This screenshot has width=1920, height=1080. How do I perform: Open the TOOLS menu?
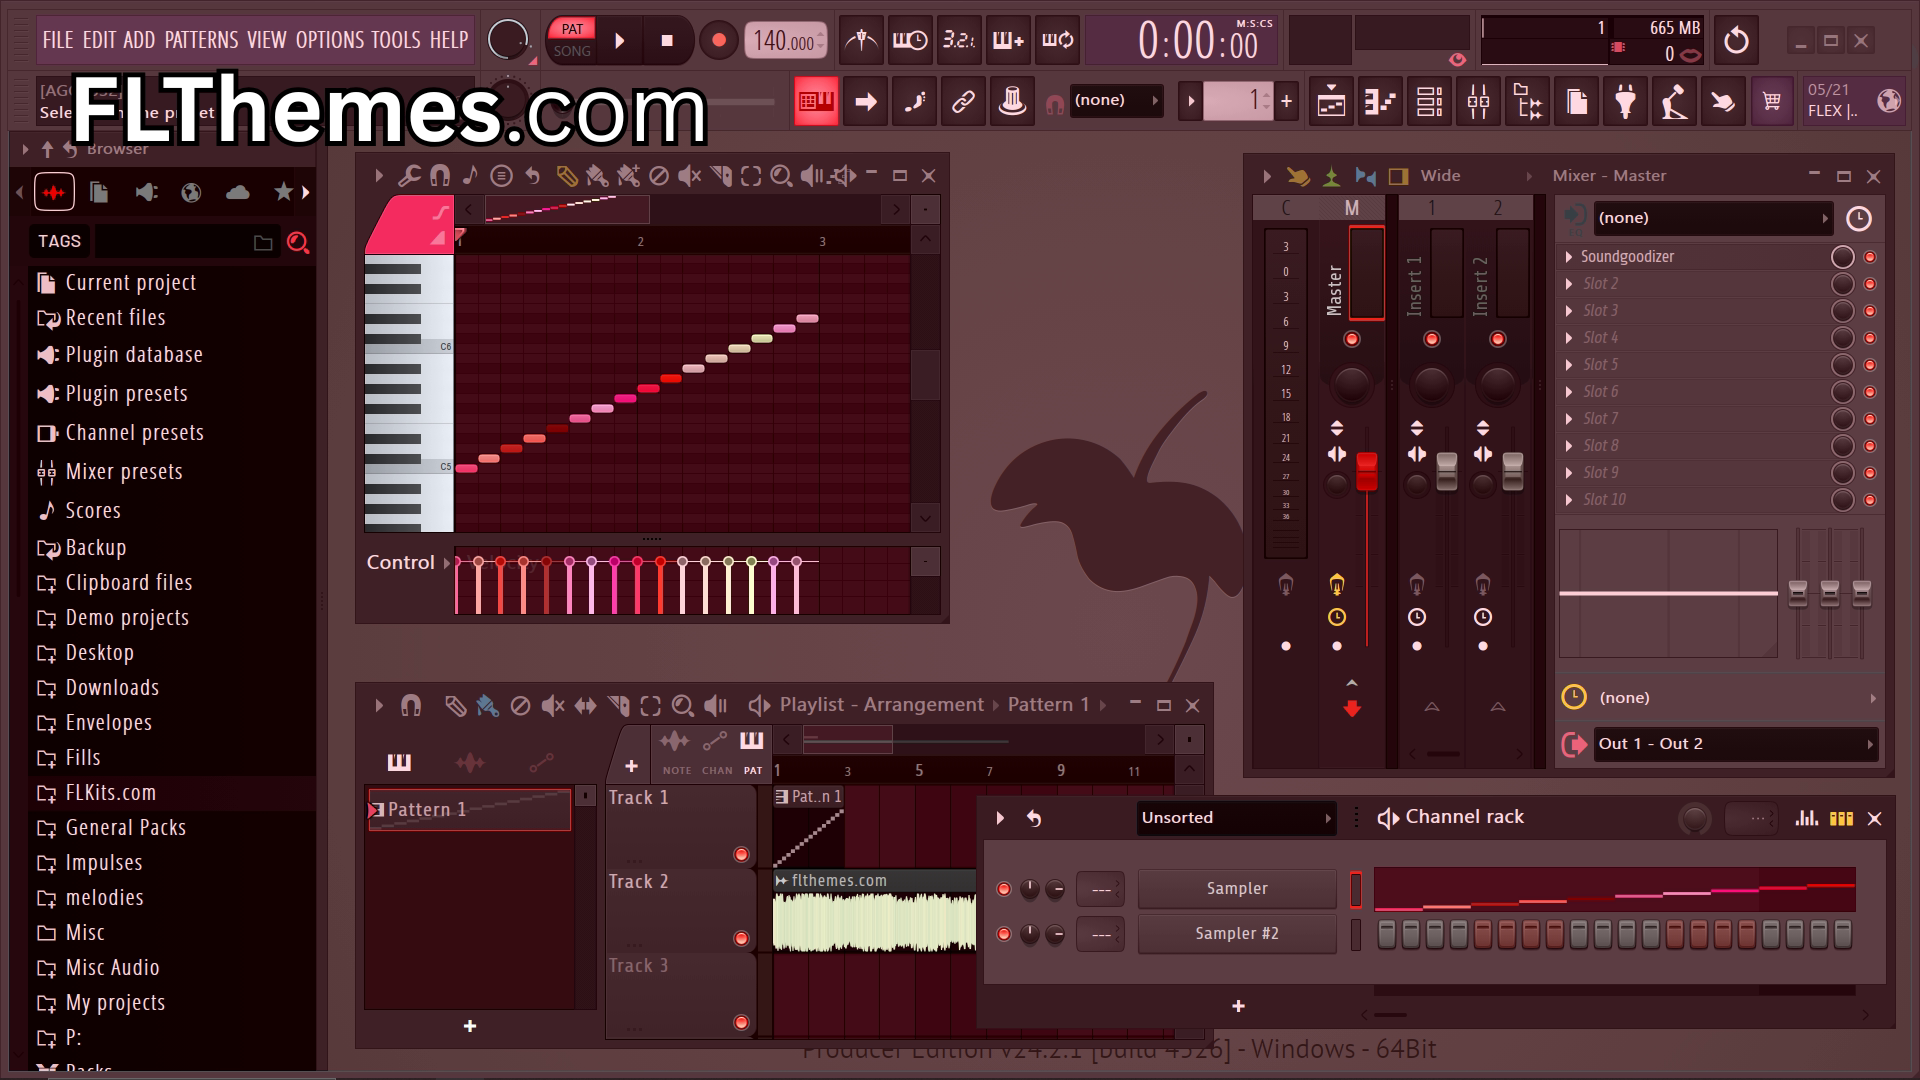396,40
